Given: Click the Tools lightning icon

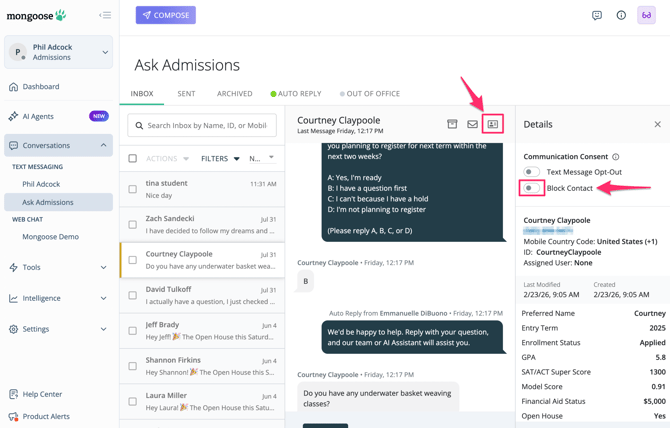Looking at the screenshot, I should click(x=14, y=267).
